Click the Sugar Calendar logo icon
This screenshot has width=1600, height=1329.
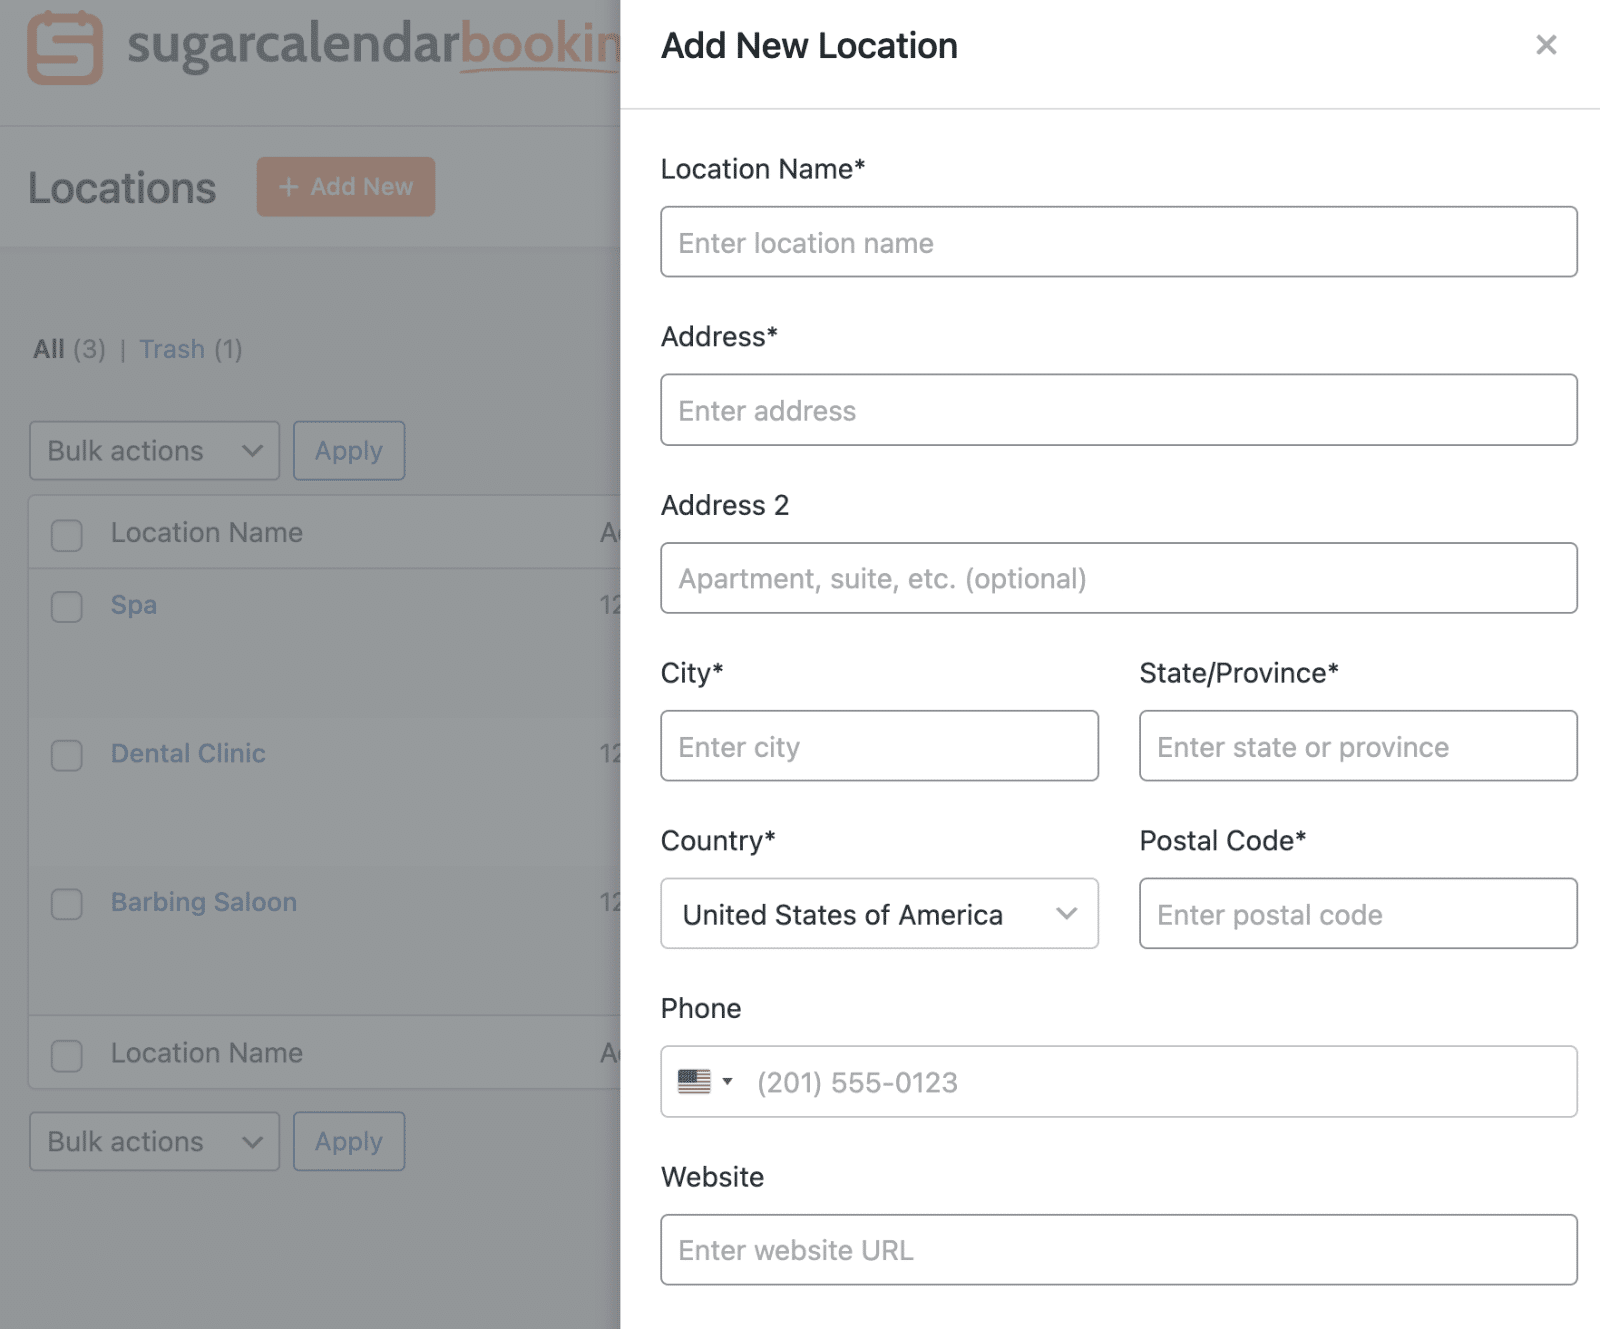(64, 47)
